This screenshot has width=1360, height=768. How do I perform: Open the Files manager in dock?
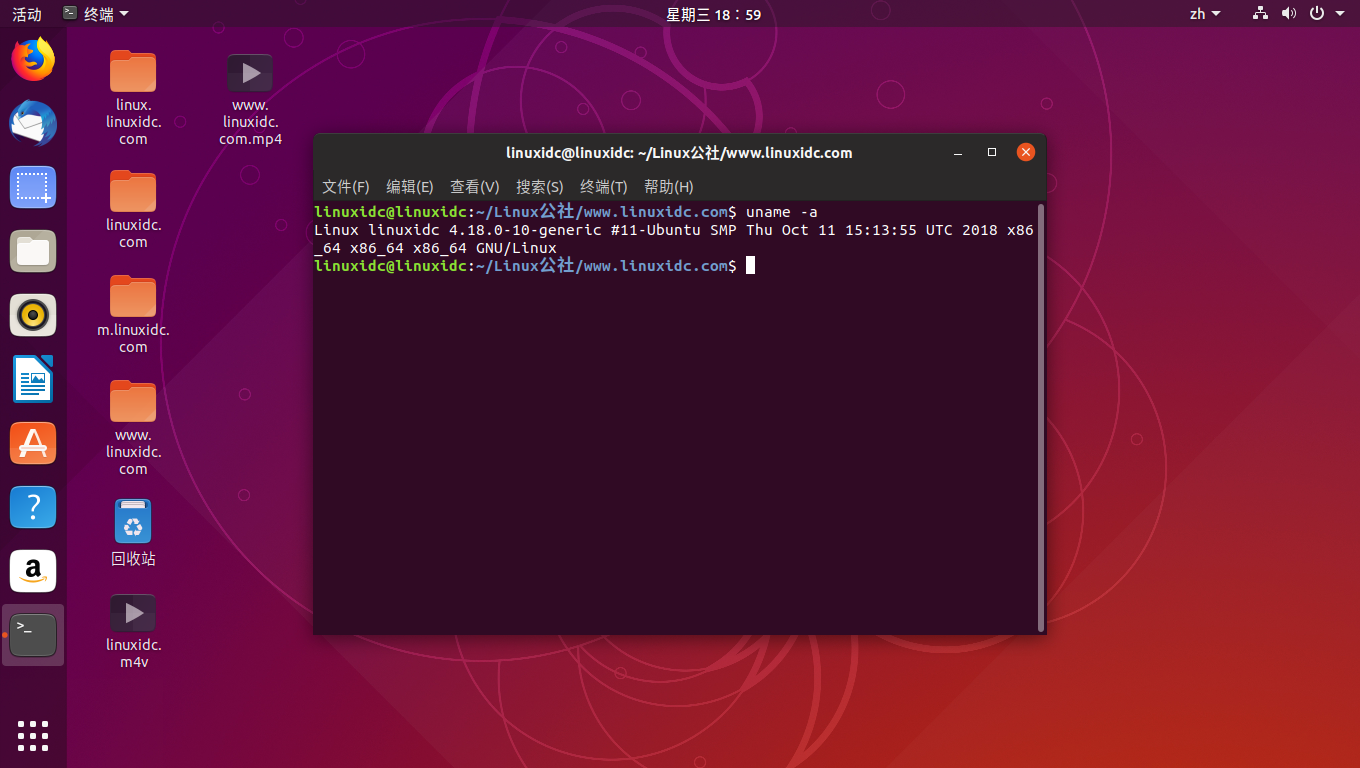(33, 251)
